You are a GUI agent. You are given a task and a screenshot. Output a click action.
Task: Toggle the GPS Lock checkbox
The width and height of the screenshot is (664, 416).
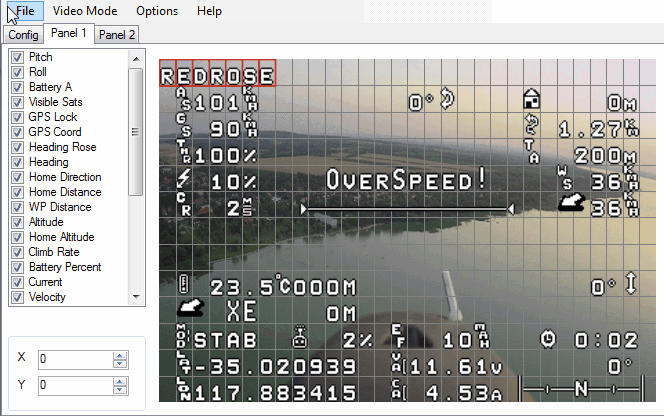tap(17, 117)
